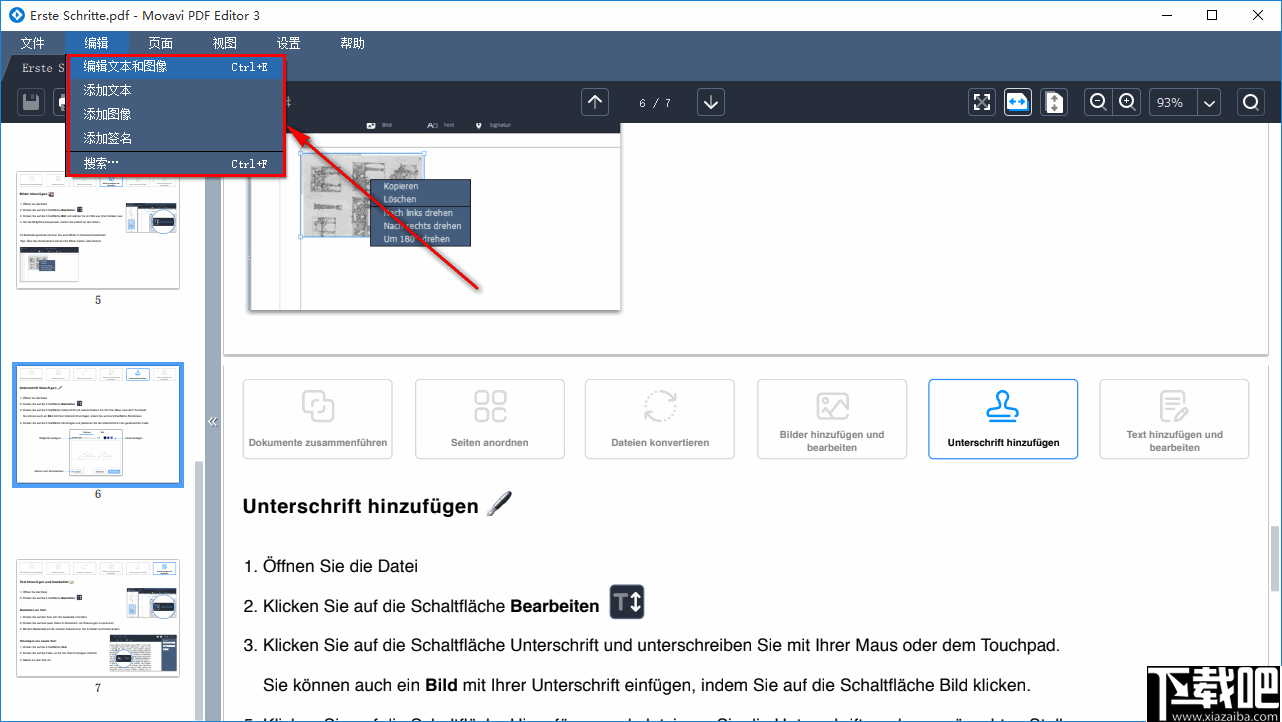Open the 视图 menu
Image resolution: width=1282 pixels, height=722 pixels.
point(224,43)
